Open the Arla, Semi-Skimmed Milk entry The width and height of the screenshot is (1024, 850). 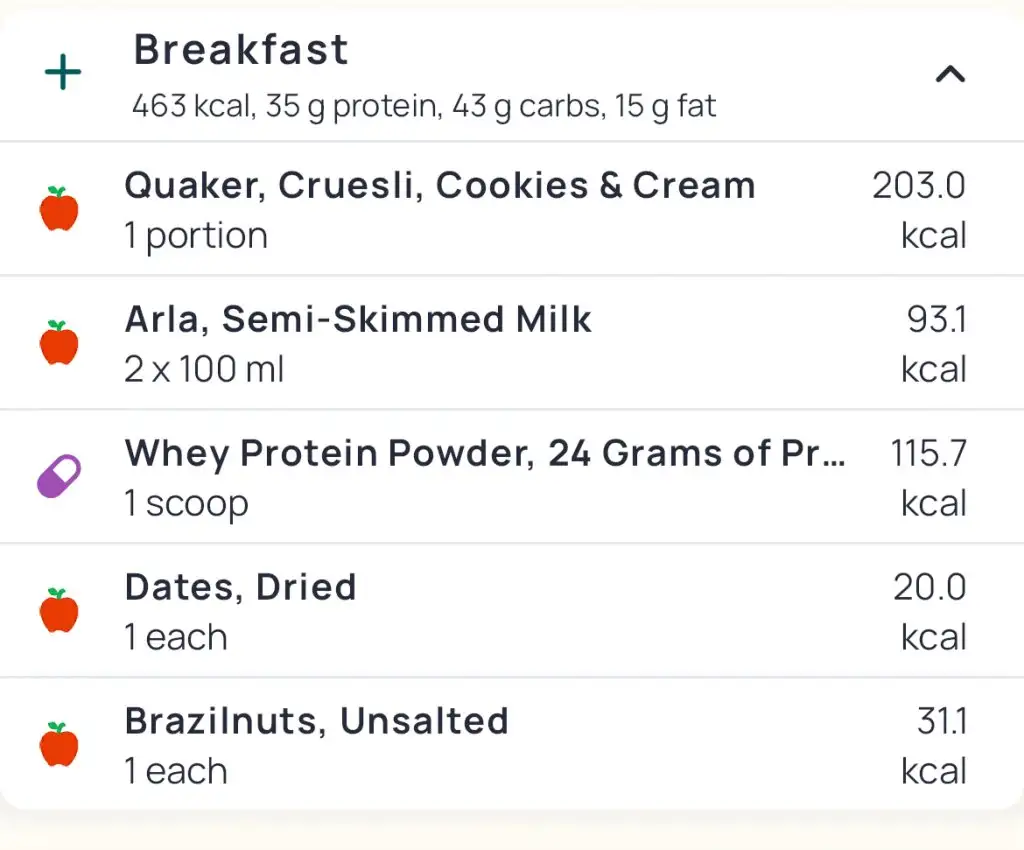click(358, 320)
